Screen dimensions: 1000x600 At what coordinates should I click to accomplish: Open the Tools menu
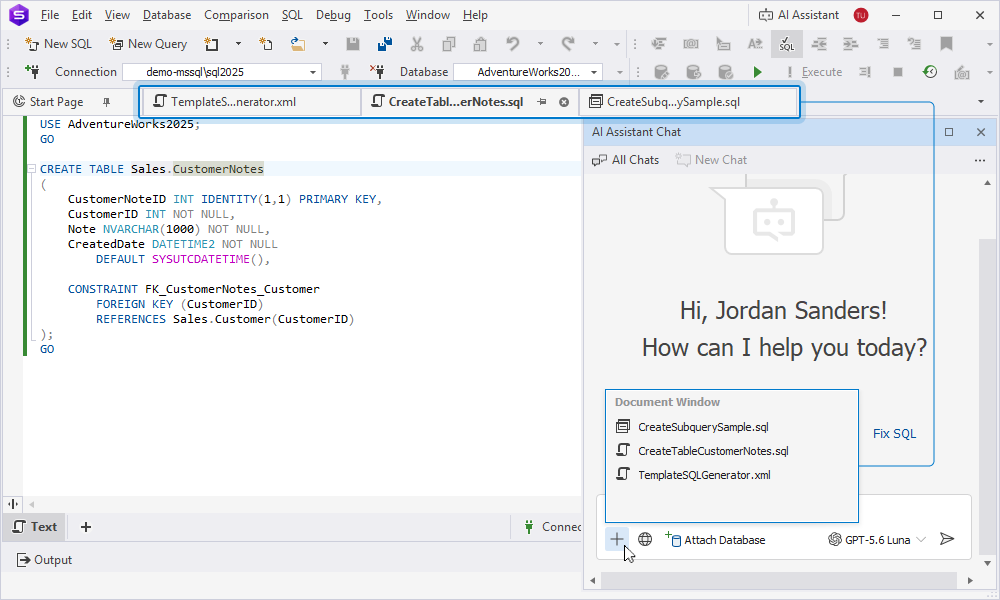click(x=378, y=15)
